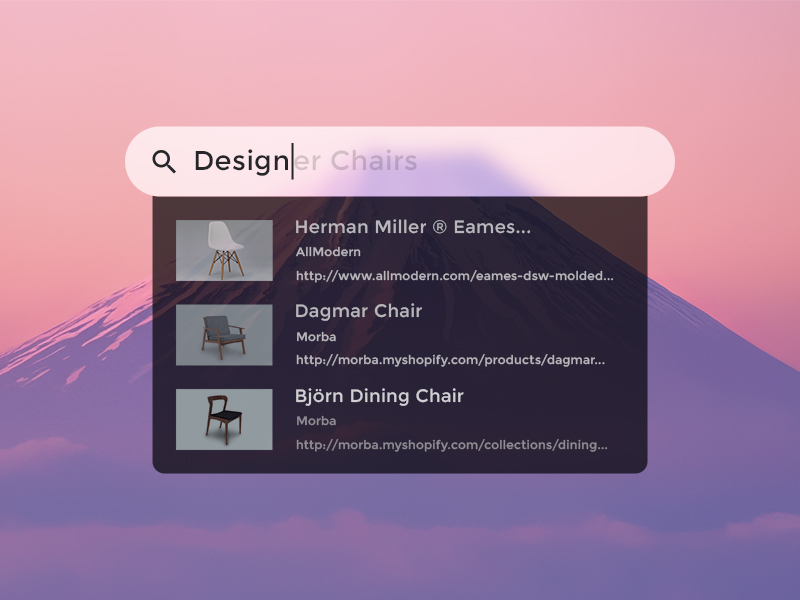
Task: Select the 'Dagmar Chair' result title
Action: click(x=358, y=311)
